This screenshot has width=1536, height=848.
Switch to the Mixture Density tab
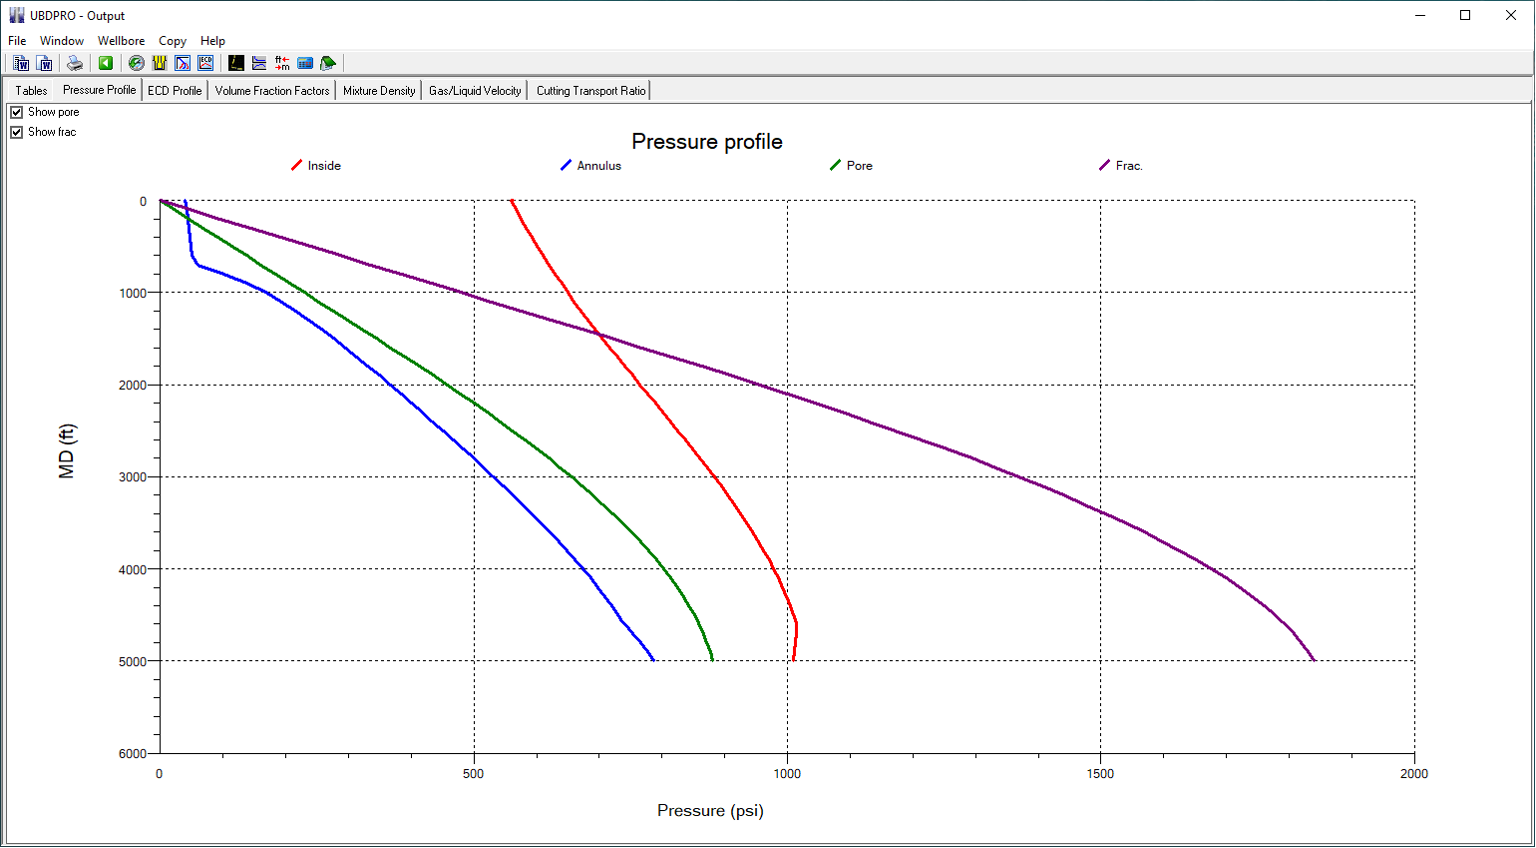(379, 90)
